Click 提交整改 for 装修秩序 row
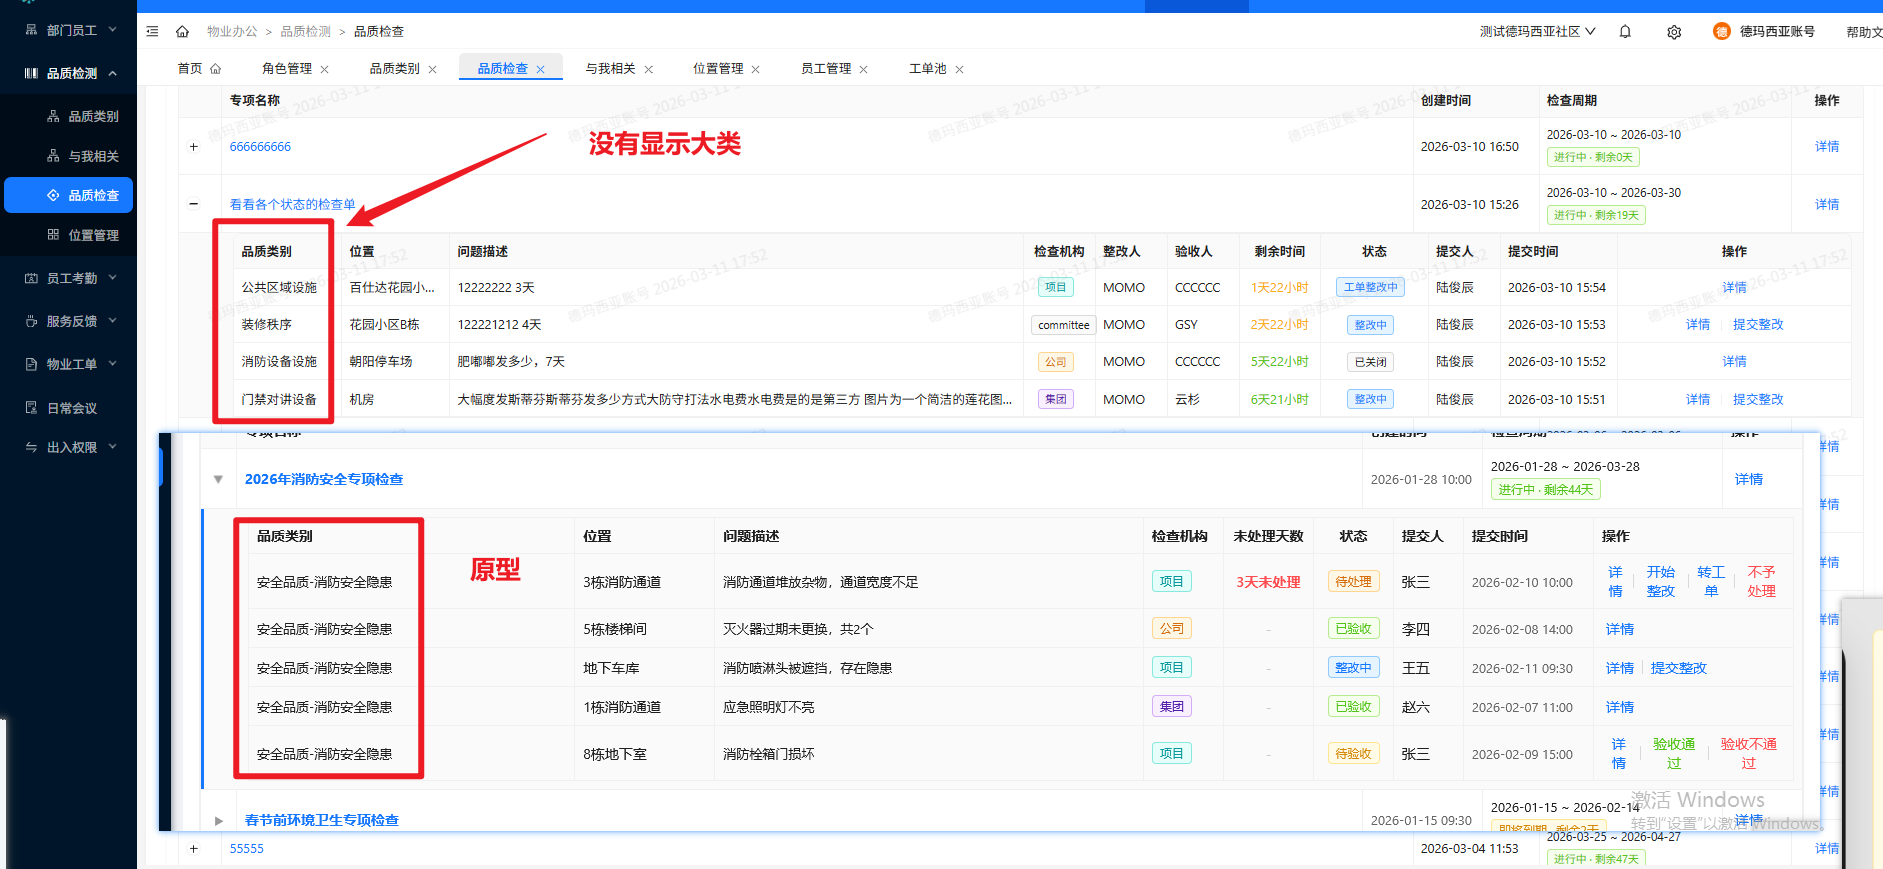Viewport: 1883px width, 869px height. click(x=1758, y=325)
